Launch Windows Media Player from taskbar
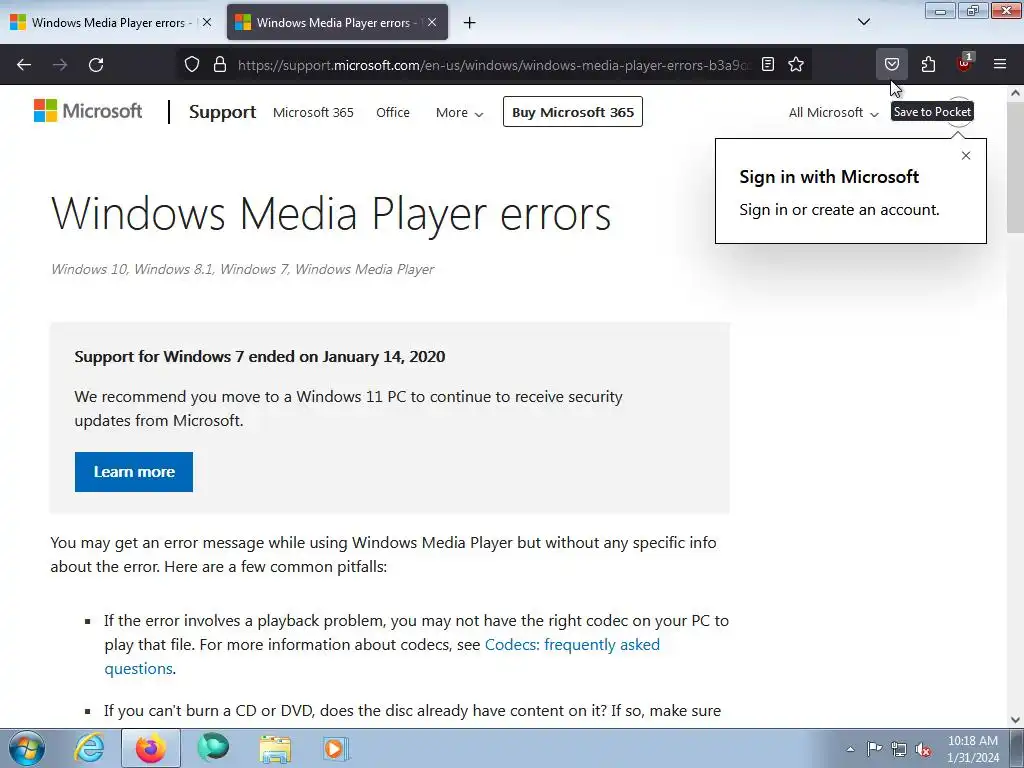The height and width of the screenshot is (768, 1024). (x=336, y=748)
